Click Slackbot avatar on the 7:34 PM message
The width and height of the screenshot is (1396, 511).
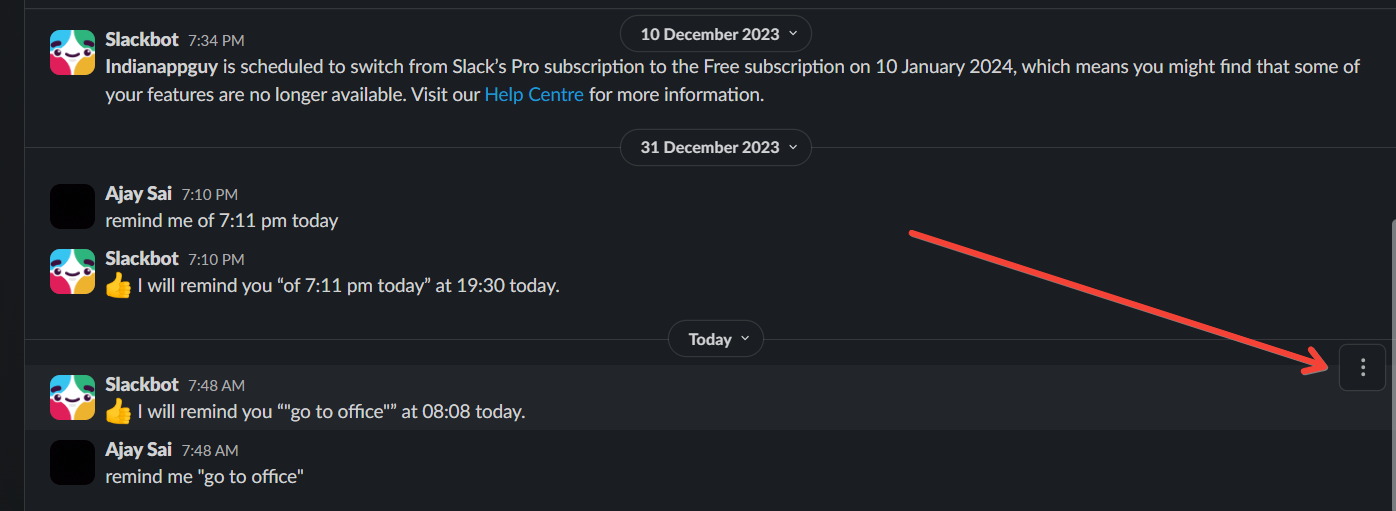click(72, 52)
